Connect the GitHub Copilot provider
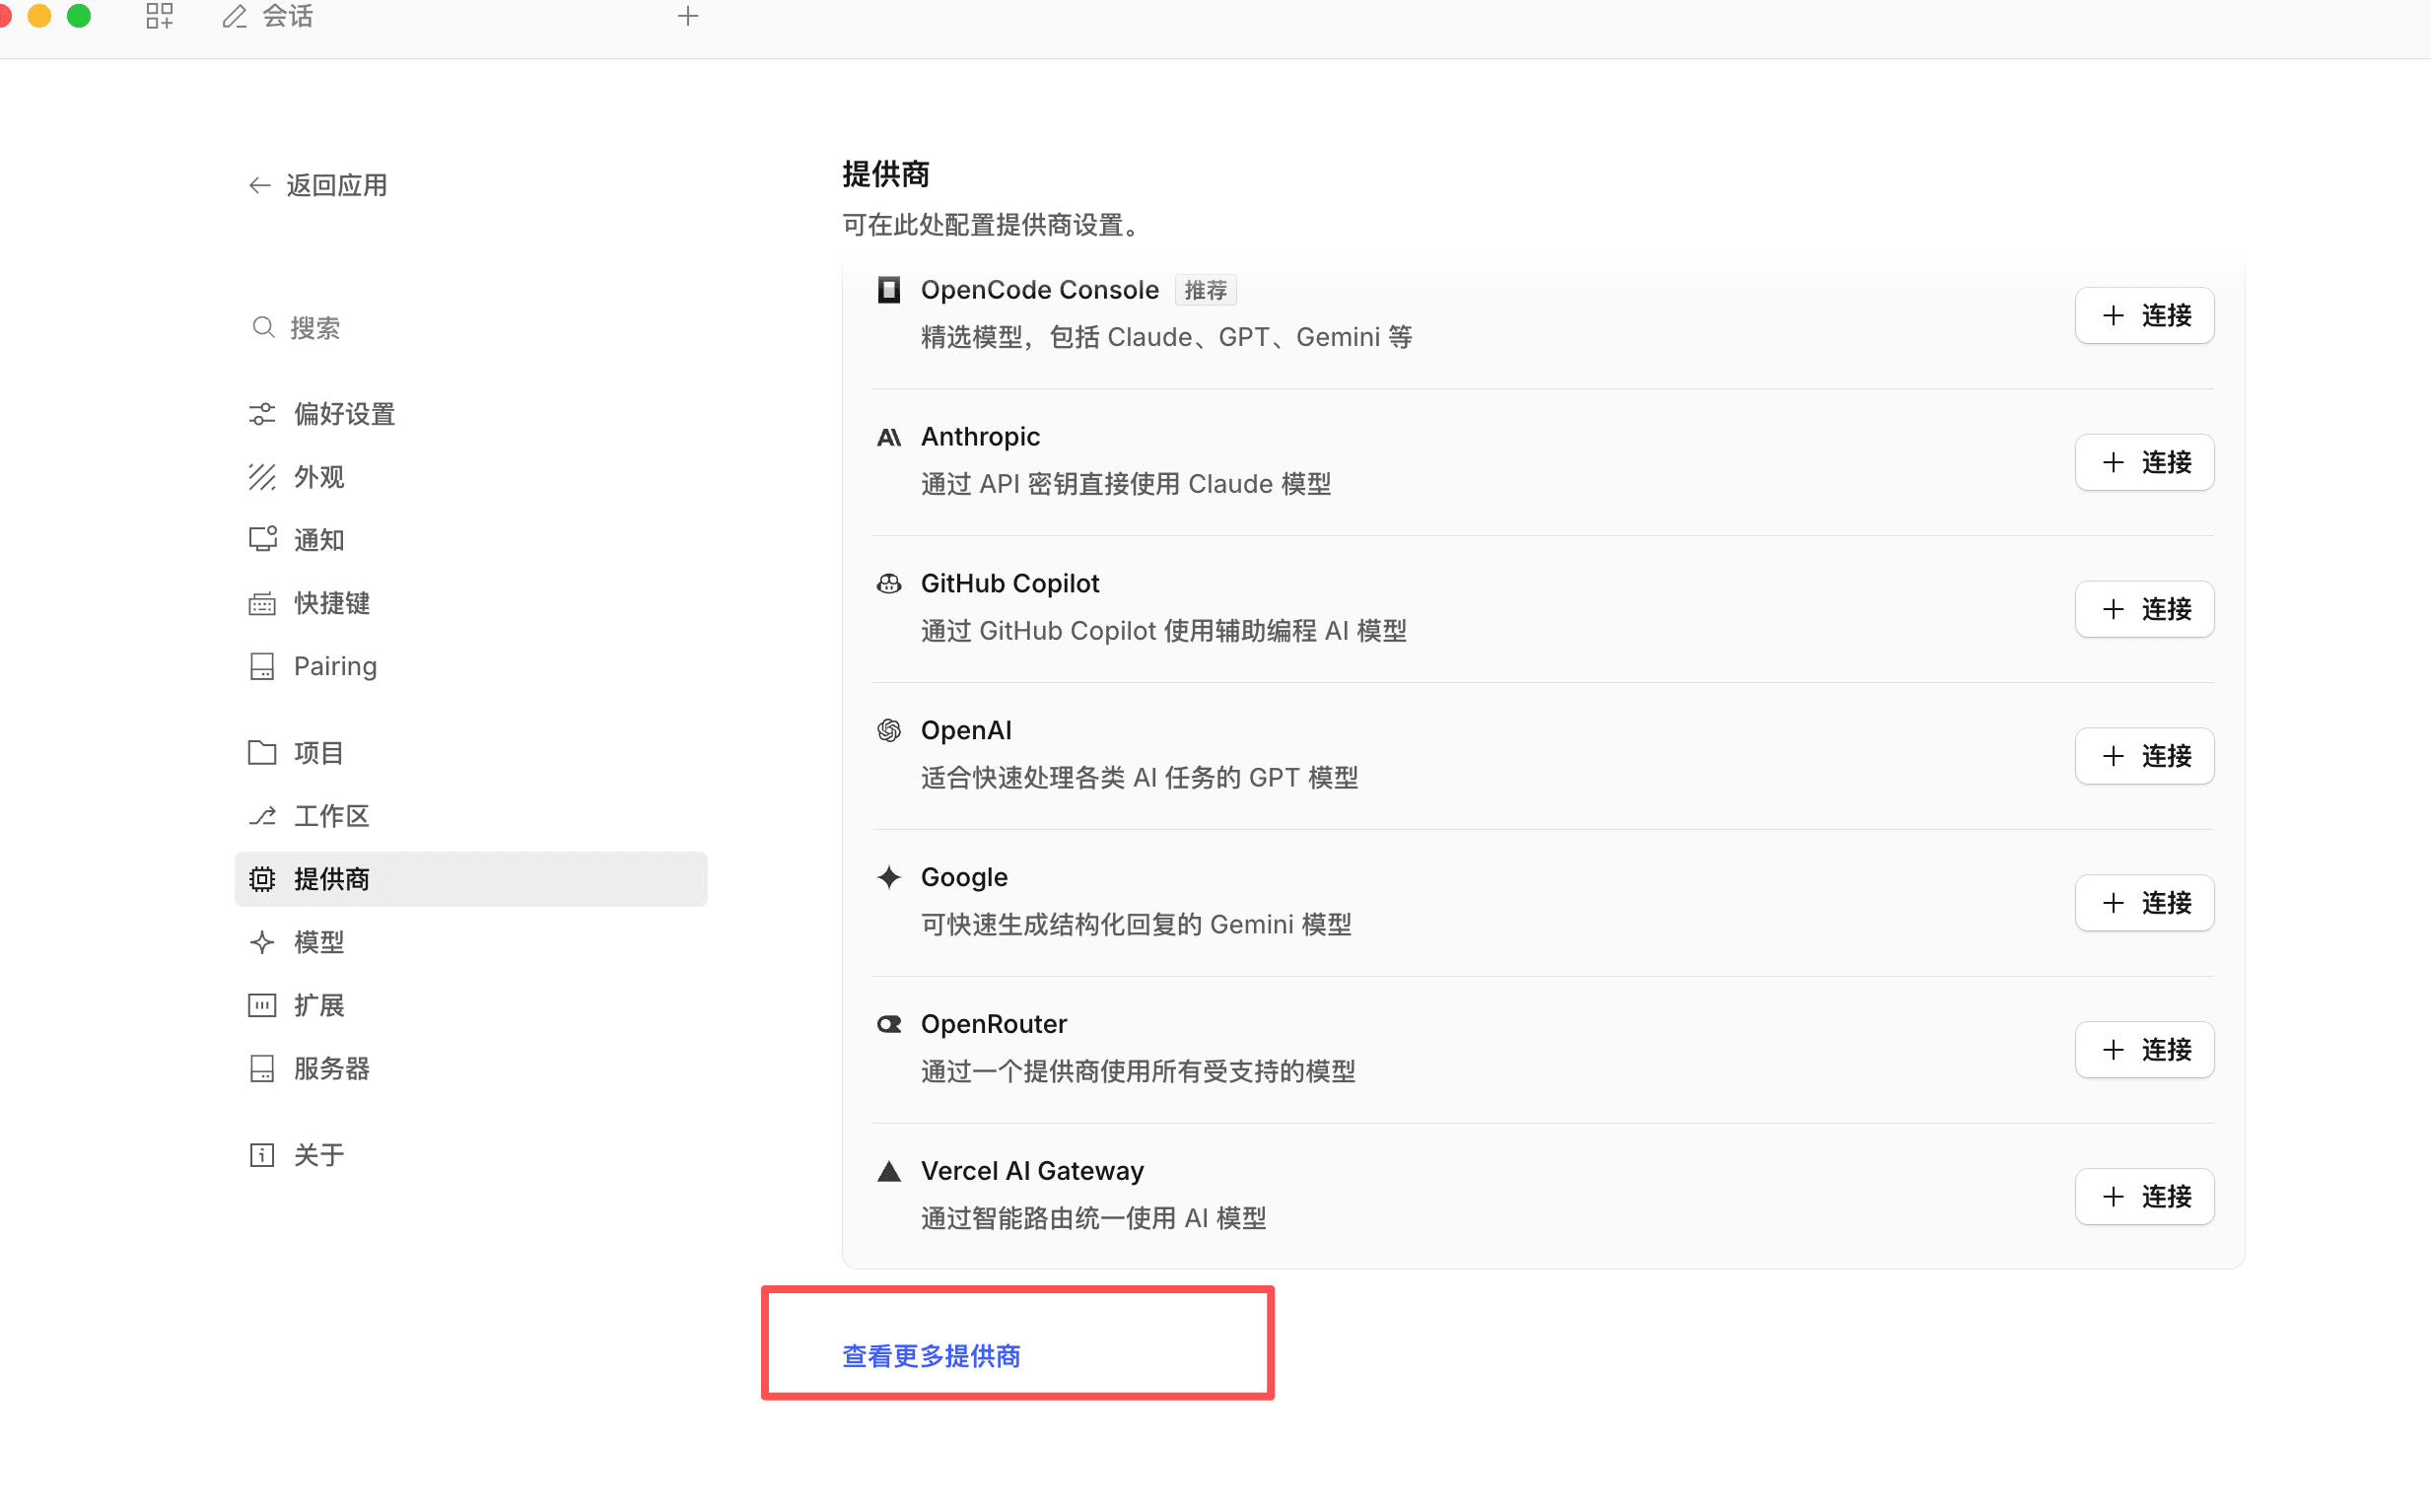2431x1512 pixels. [2144, 609]
